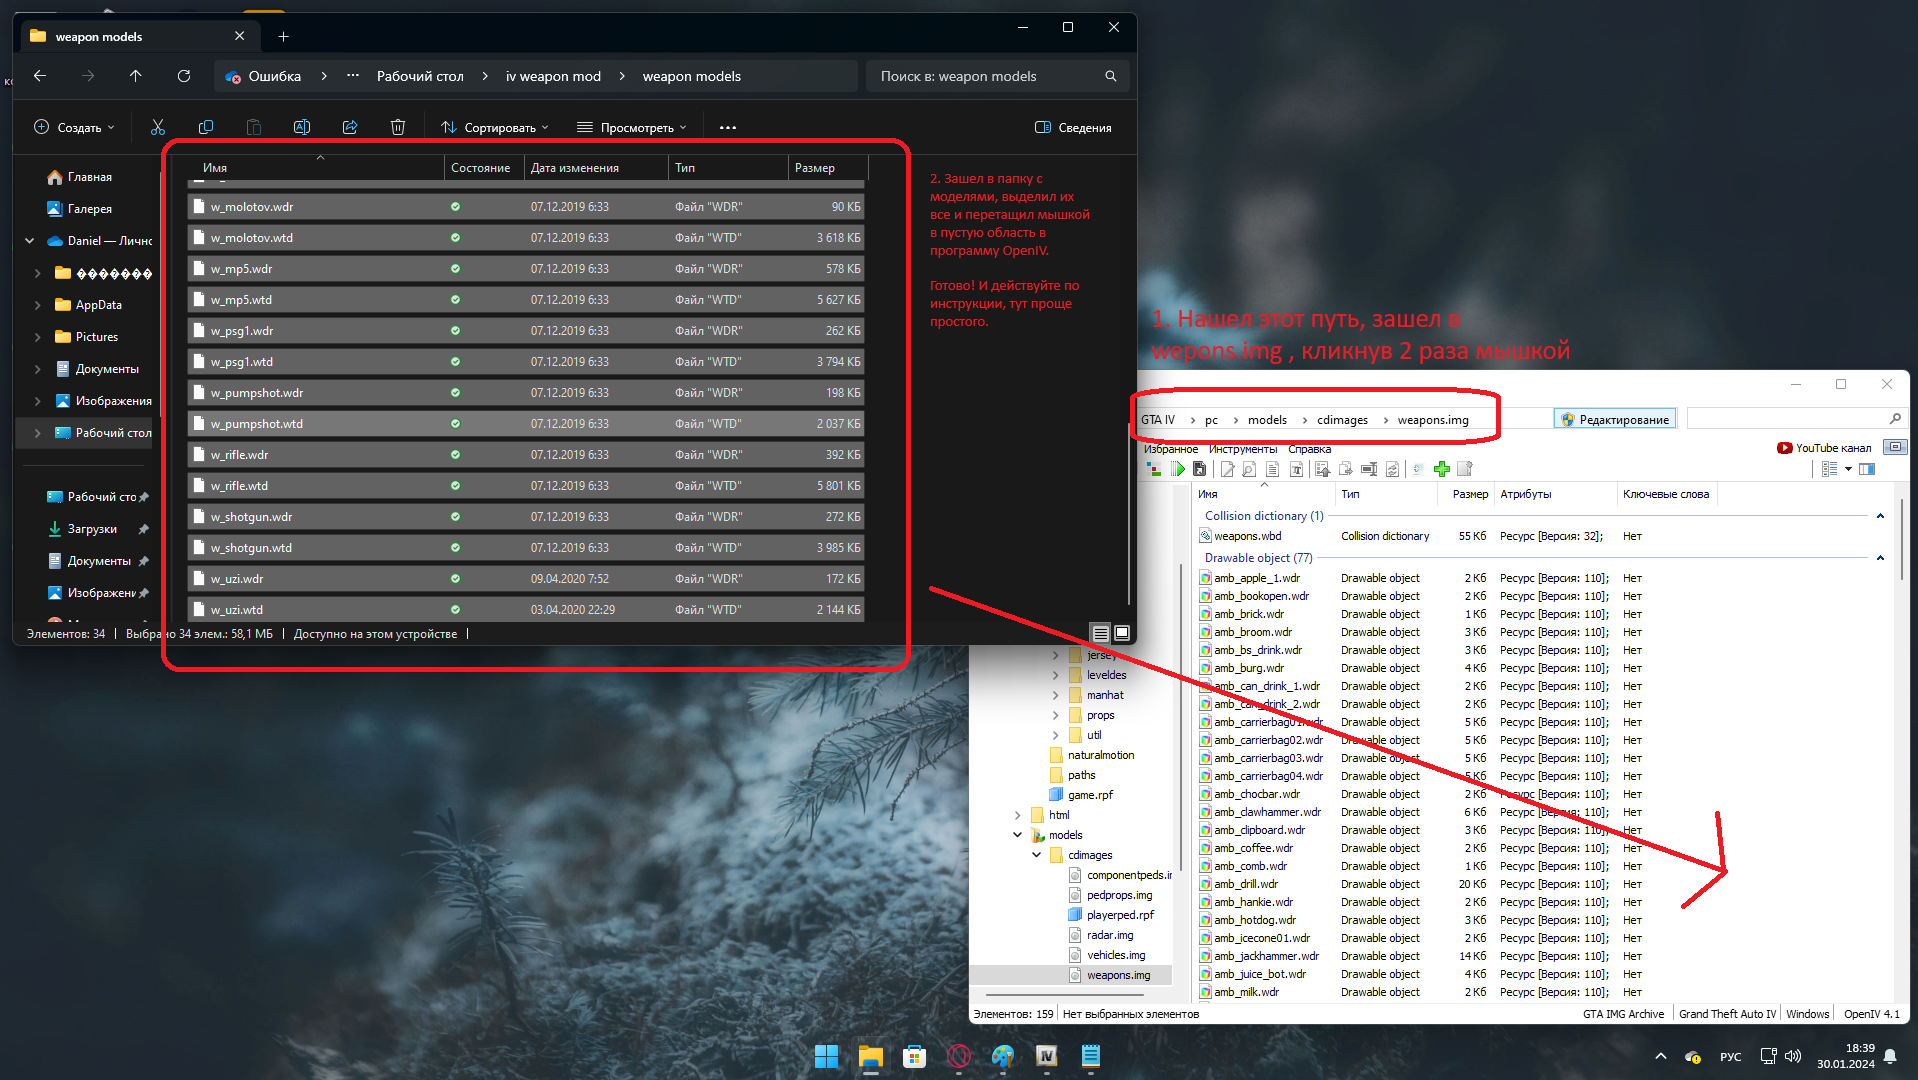
Task: Select vehicles.img in OpenIV tree
Action: point(1116,955)
